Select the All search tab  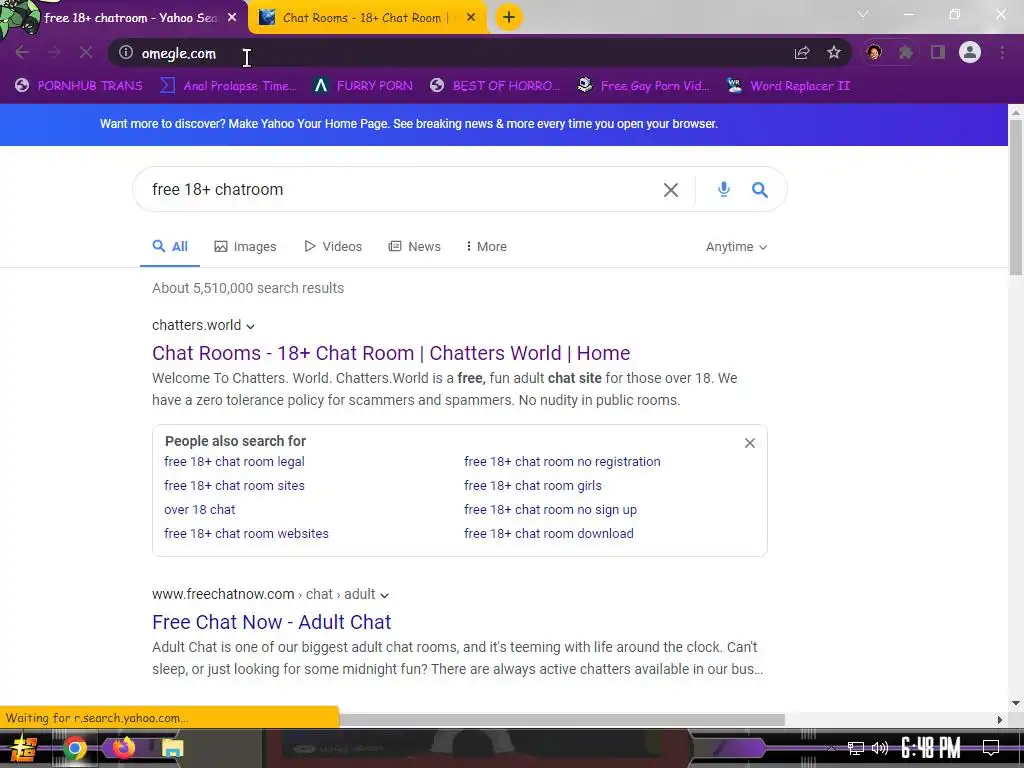click(x=170, y=247)
